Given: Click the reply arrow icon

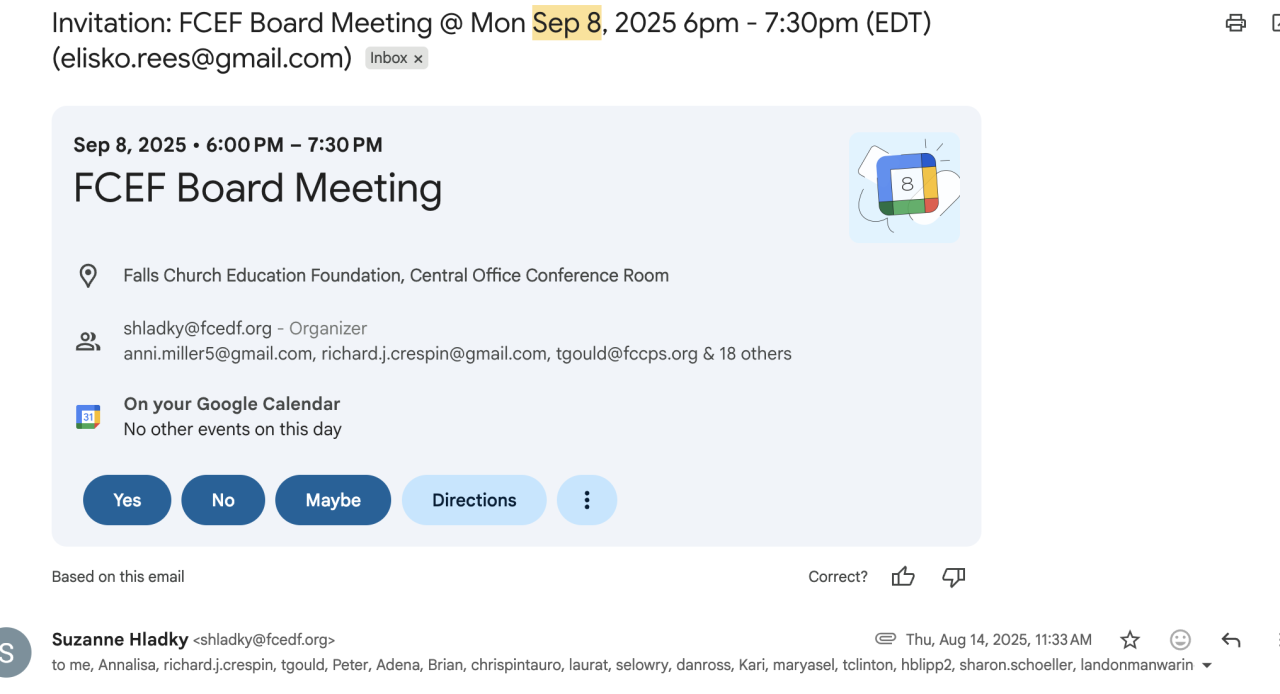Looking at the screenshot, I should (x=1231, y=640).
